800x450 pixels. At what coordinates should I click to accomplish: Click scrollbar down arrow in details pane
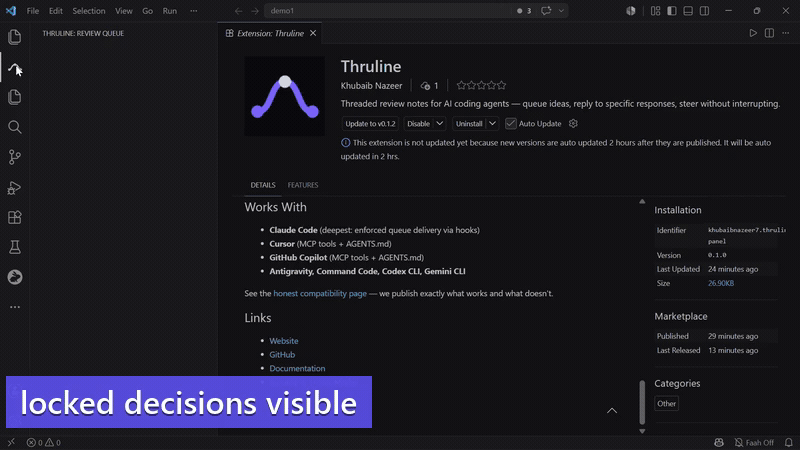(x=642, y=431)
